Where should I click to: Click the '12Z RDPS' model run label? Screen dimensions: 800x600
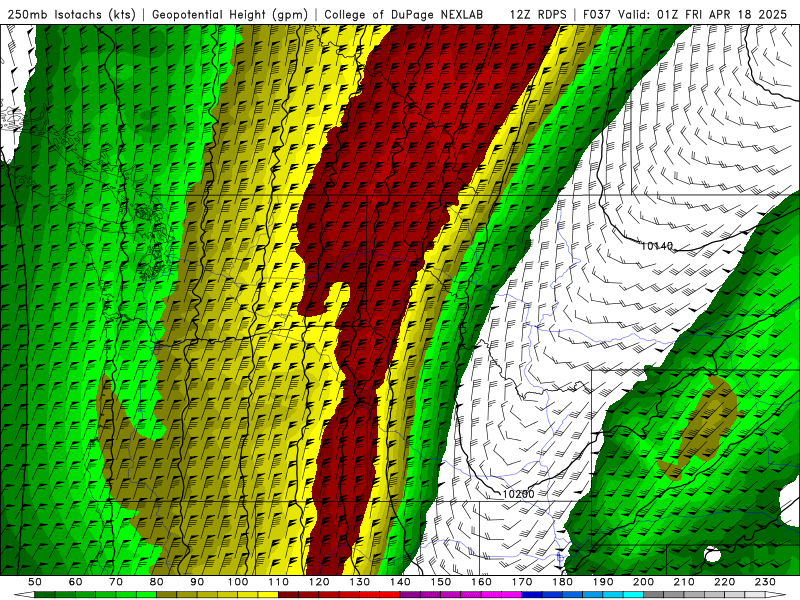538,14
